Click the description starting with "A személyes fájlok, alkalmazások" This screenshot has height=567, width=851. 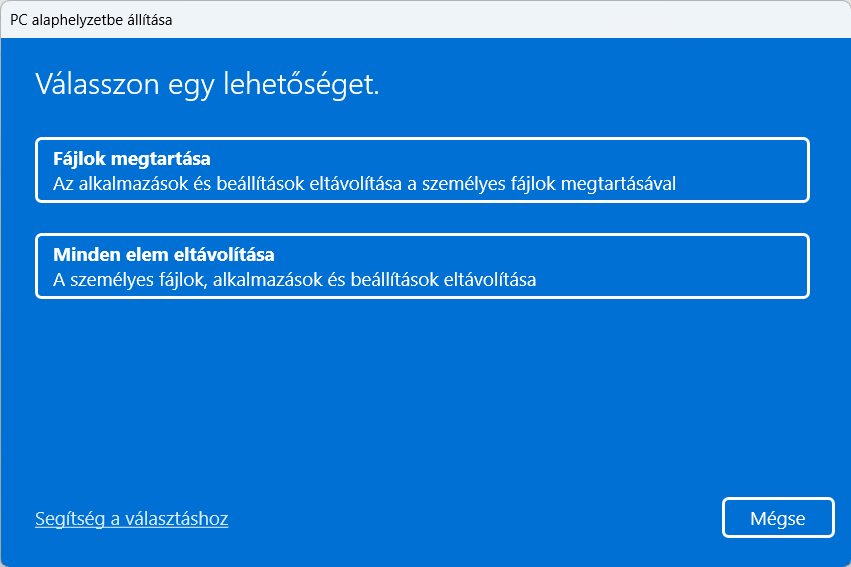(294, 280)
